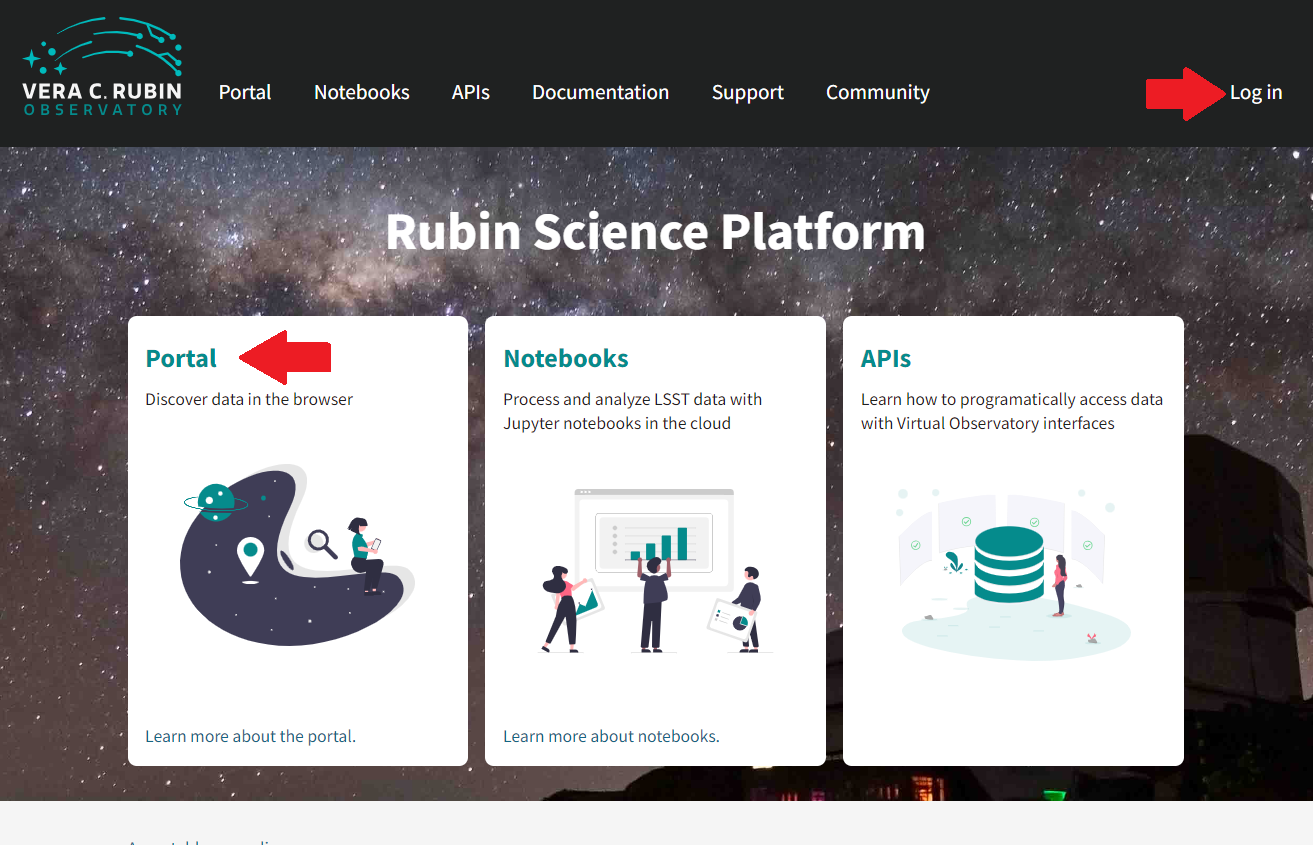Viewport: 1313px width, 845px height.
Task: Open the Community page from the navigation
Action: (877, 92)
